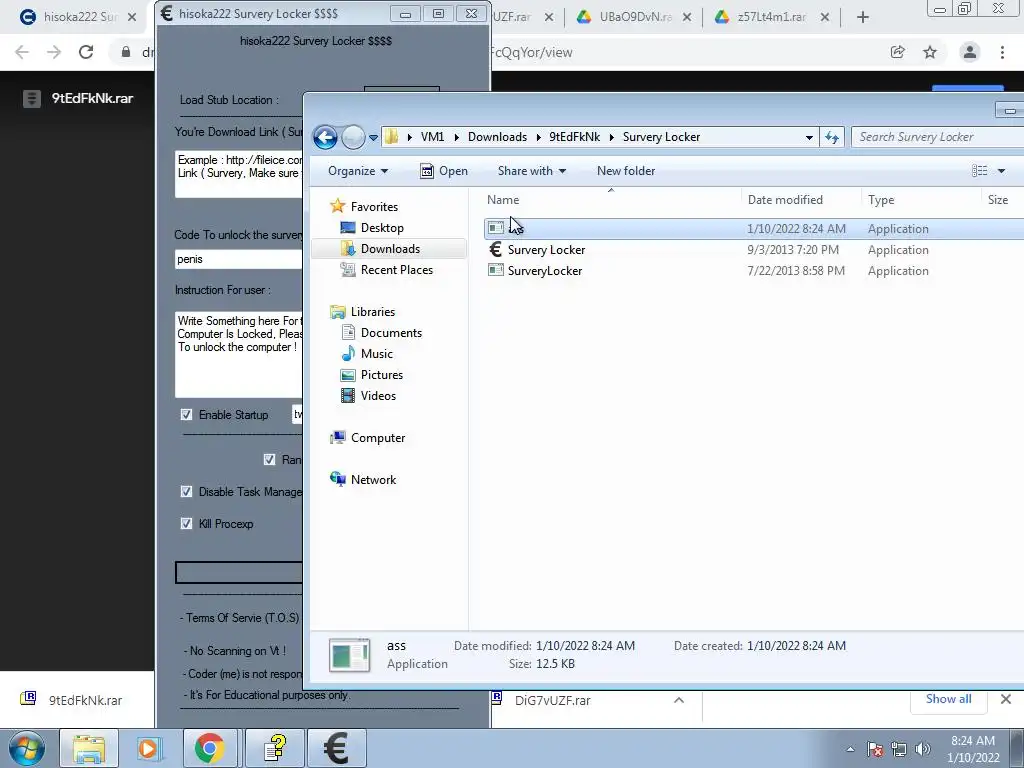
Task: Open the Organize menu
Action: (x=358, y=171)
